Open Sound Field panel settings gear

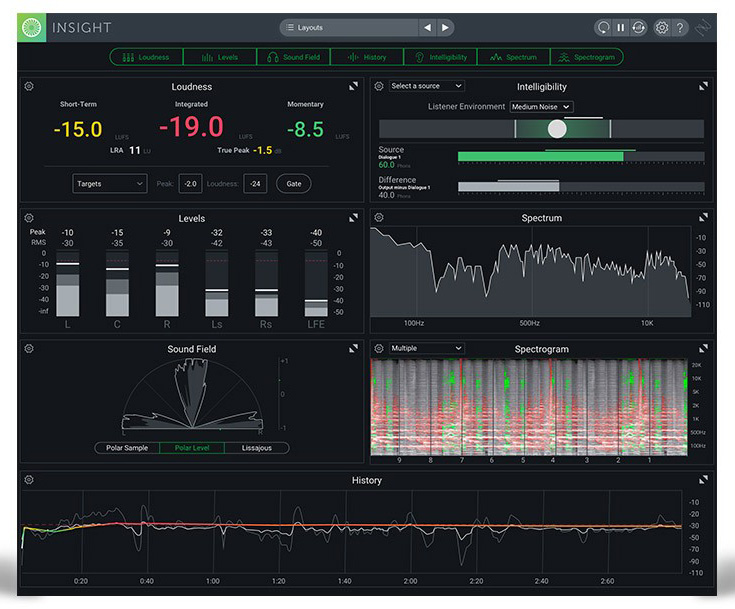coord(29,349)
